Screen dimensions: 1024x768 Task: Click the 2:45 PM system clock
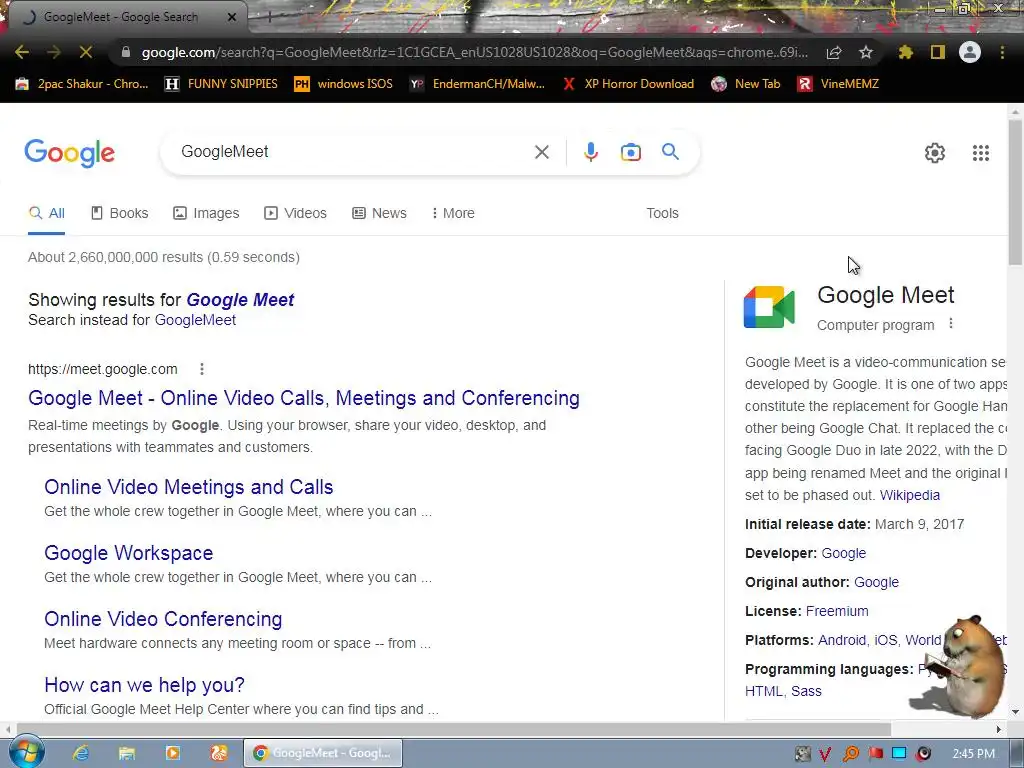pos(974,753)
